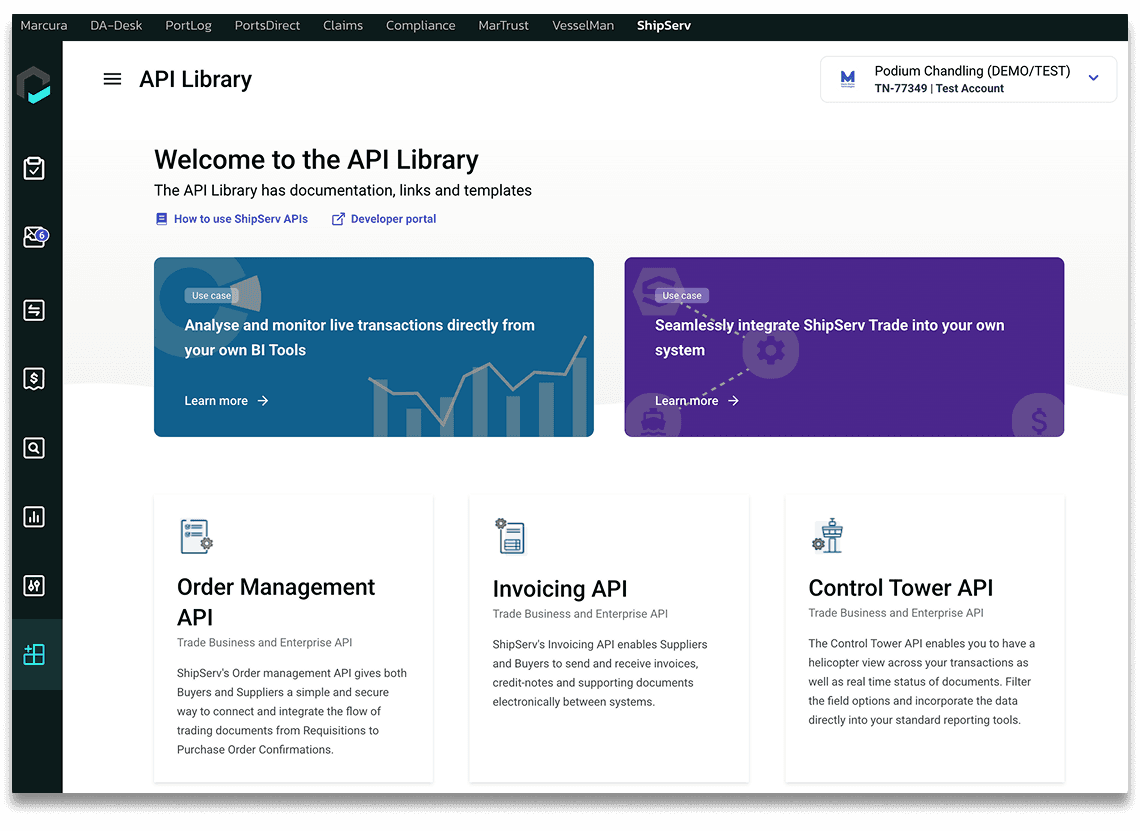Image resolution: width=1140 pixels, height=831 pixels.
Task: Click the external link icon beside Developer portal
Action: pyautogui.click(x=338, y=219)
